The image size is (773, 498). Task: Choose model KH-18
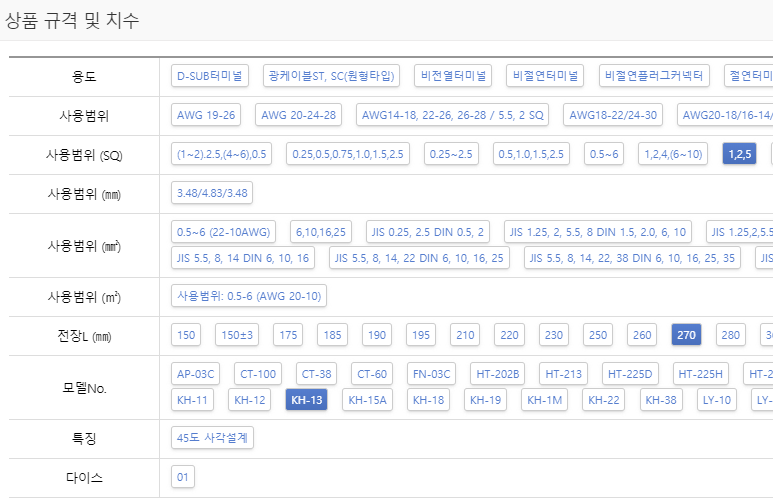point(428,400)
